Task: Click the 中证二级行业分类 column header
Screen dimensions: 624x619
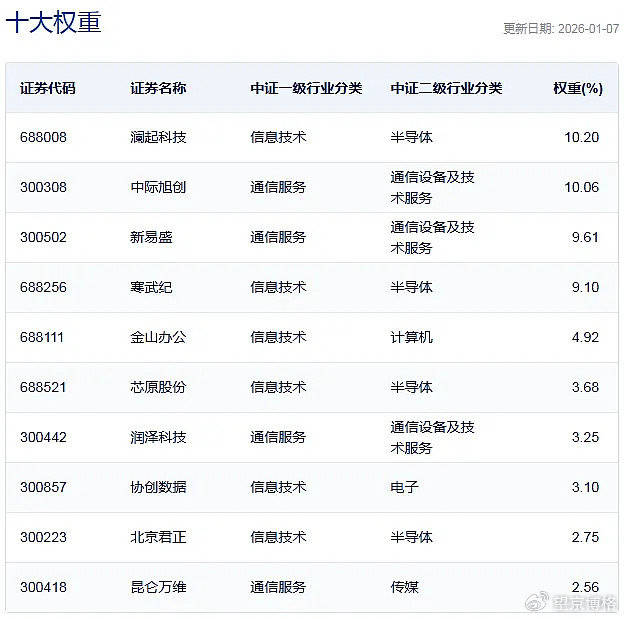Action: coord(446,88)
